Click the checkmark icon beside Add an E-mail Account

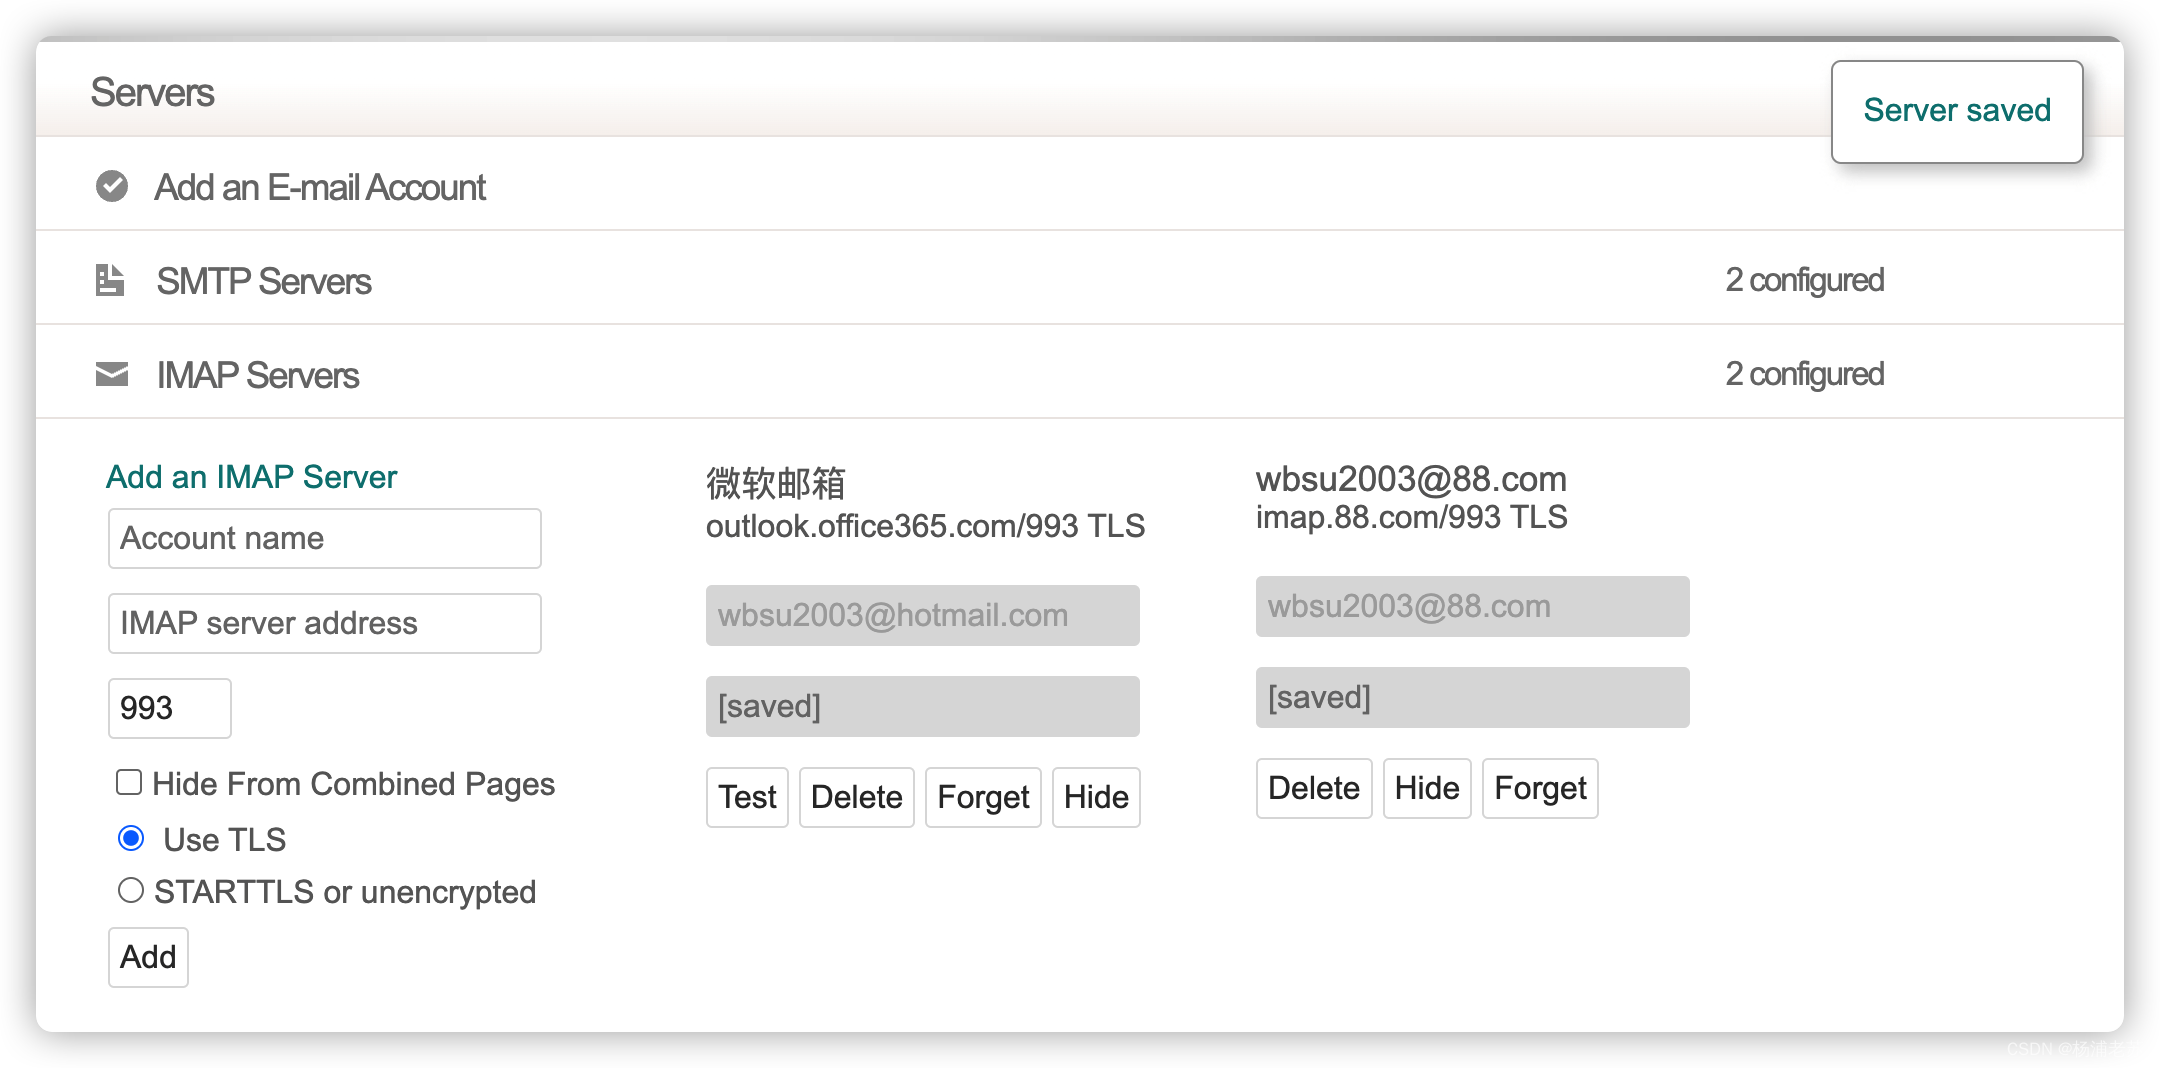tap(112, 186)
